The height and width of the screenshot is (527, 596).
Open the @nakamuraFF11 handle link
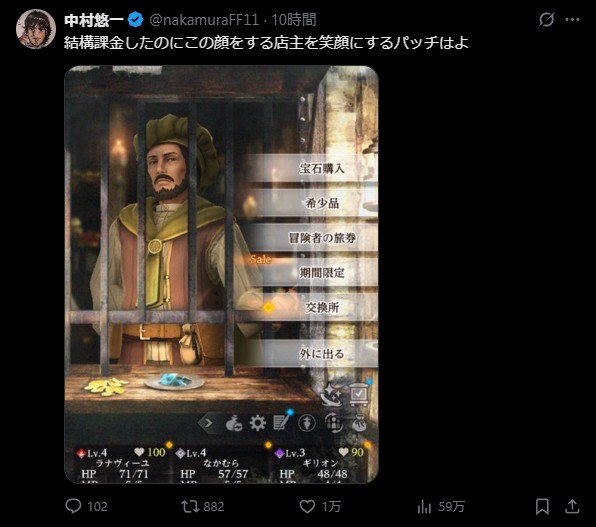click(x=204, y=20)
